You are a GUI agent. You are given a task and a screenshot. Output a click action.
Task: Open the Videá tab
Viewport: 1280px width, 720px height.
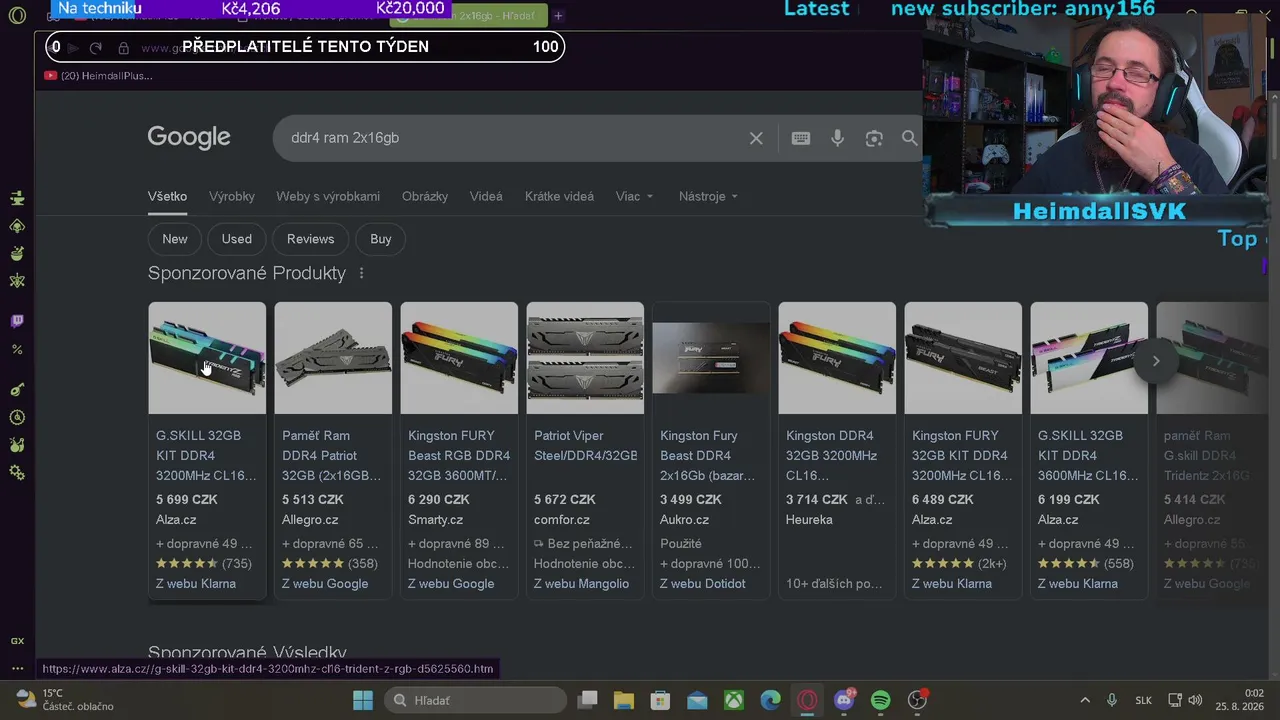tap(486, 196)
